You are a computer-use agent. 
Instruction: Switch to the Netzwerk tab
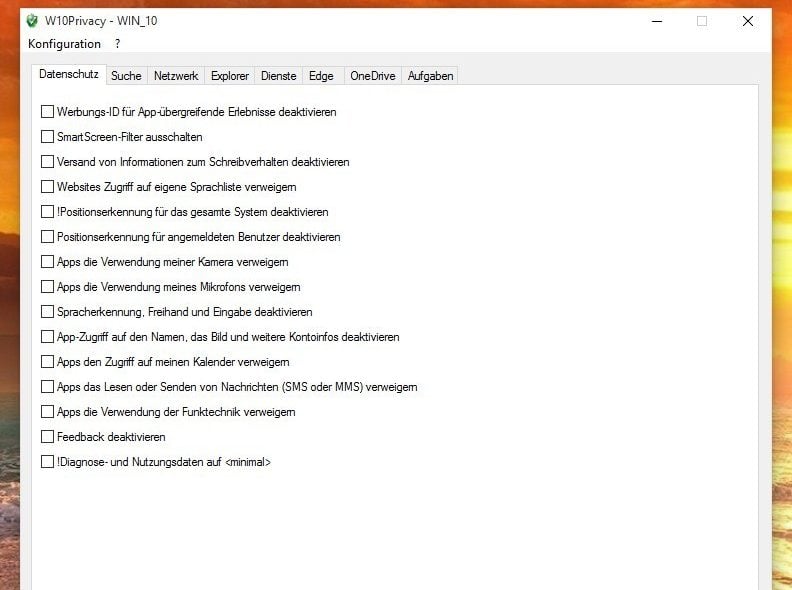pos(176,76)
